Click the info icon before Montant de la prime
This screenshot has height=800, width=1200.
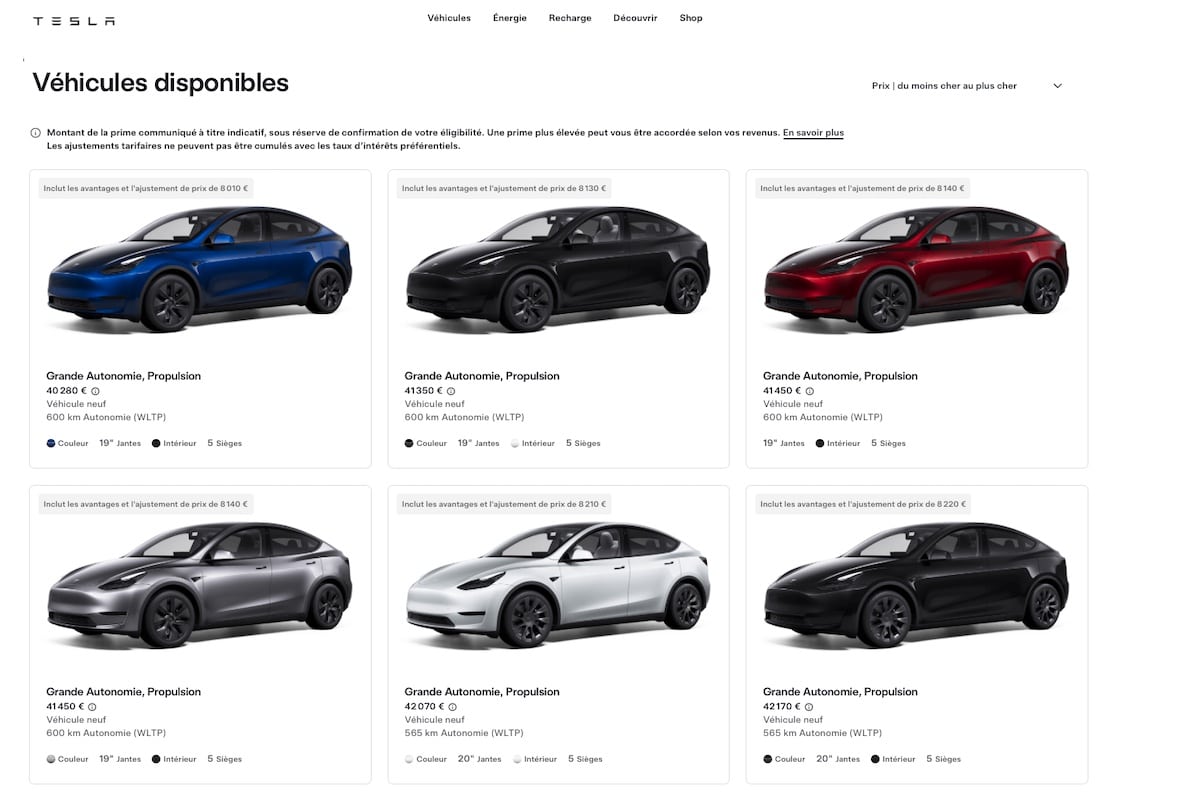36,133
